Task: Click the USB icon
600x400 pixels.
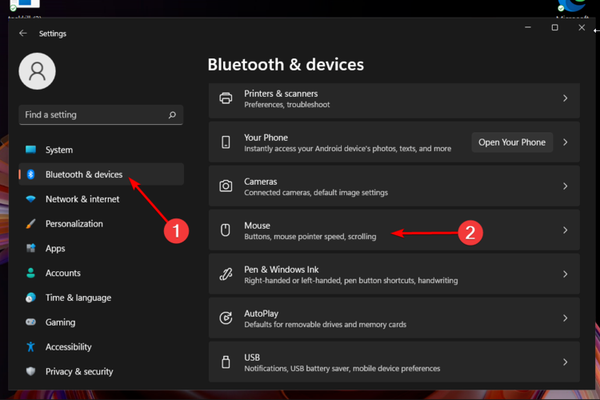Action: [226, 362]
